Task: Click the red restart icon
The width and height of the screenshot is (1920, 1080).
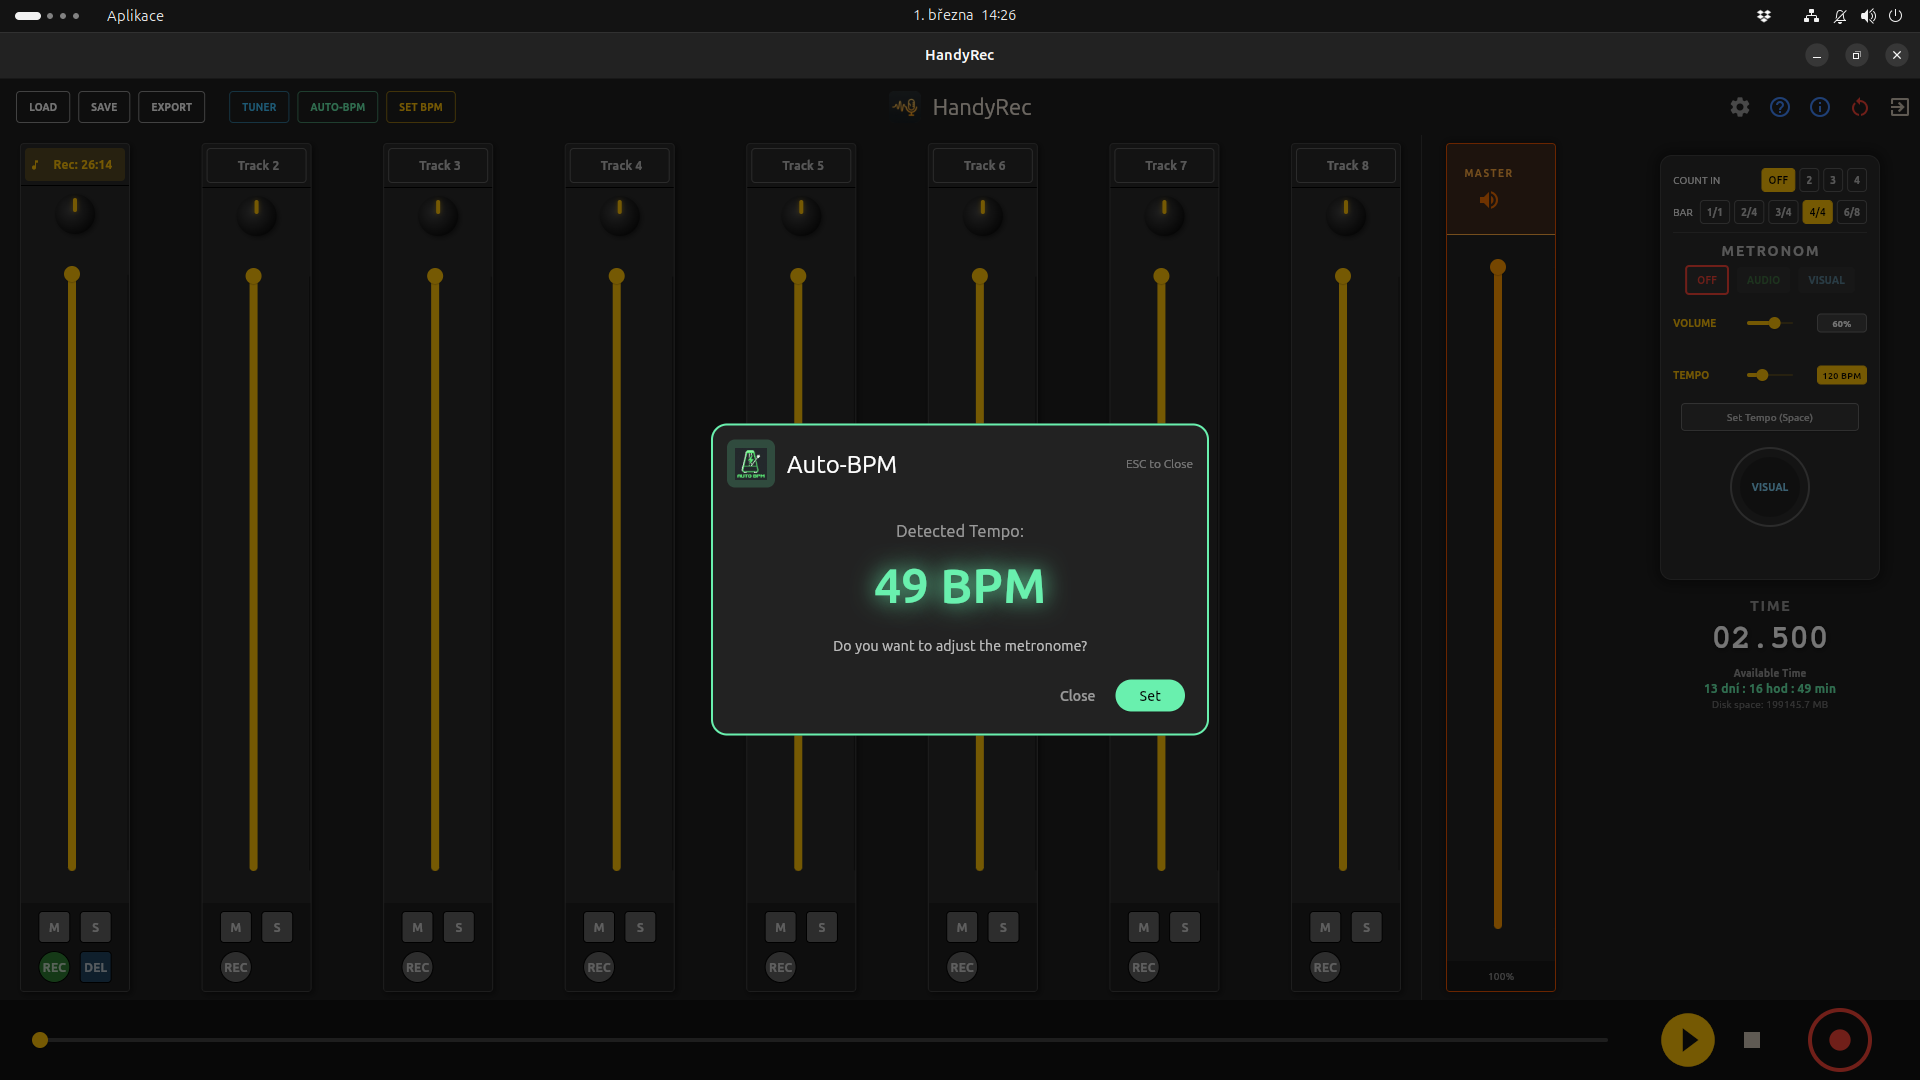Action: (x=1860, y=107)
